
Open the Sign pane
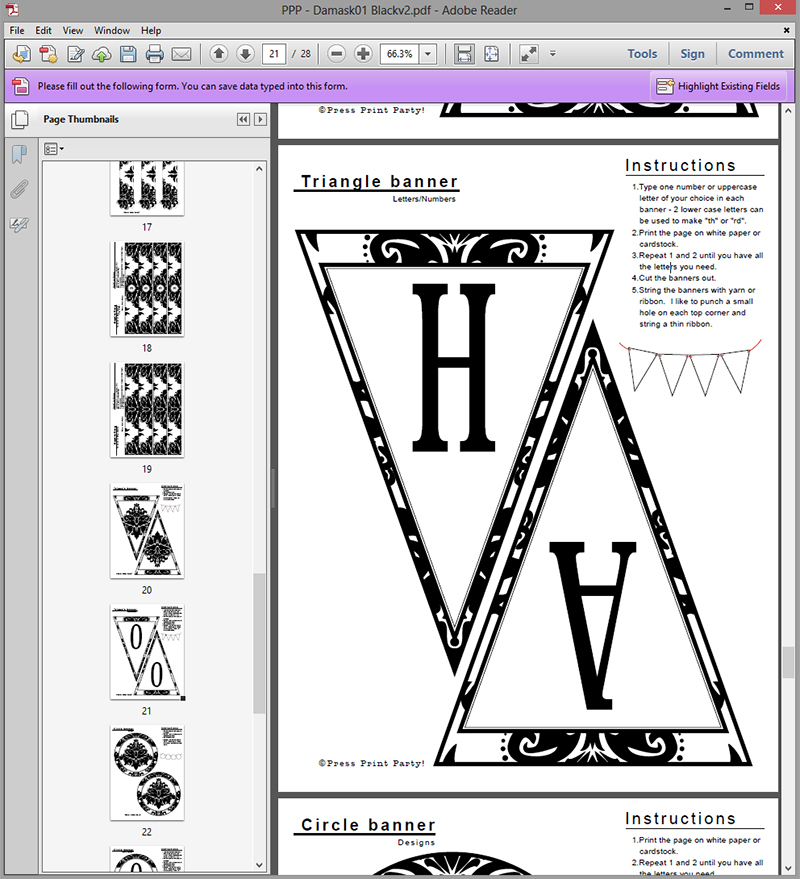coord(692,54)
